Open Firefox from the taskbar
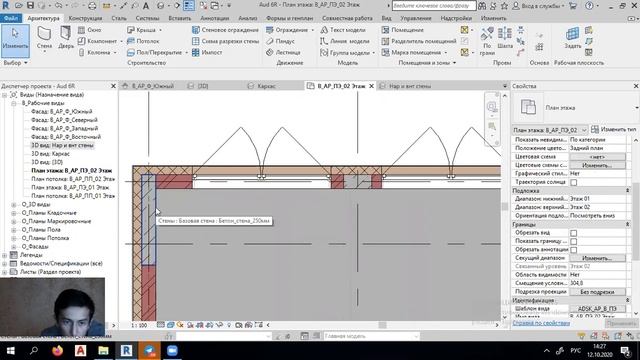The image size is (640, 360). tap(58, 350)
